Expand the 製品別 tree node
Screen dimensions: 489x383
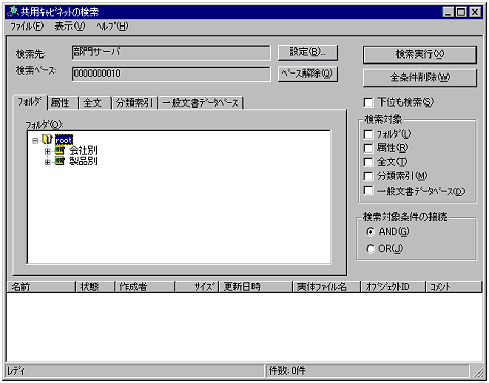48,162
